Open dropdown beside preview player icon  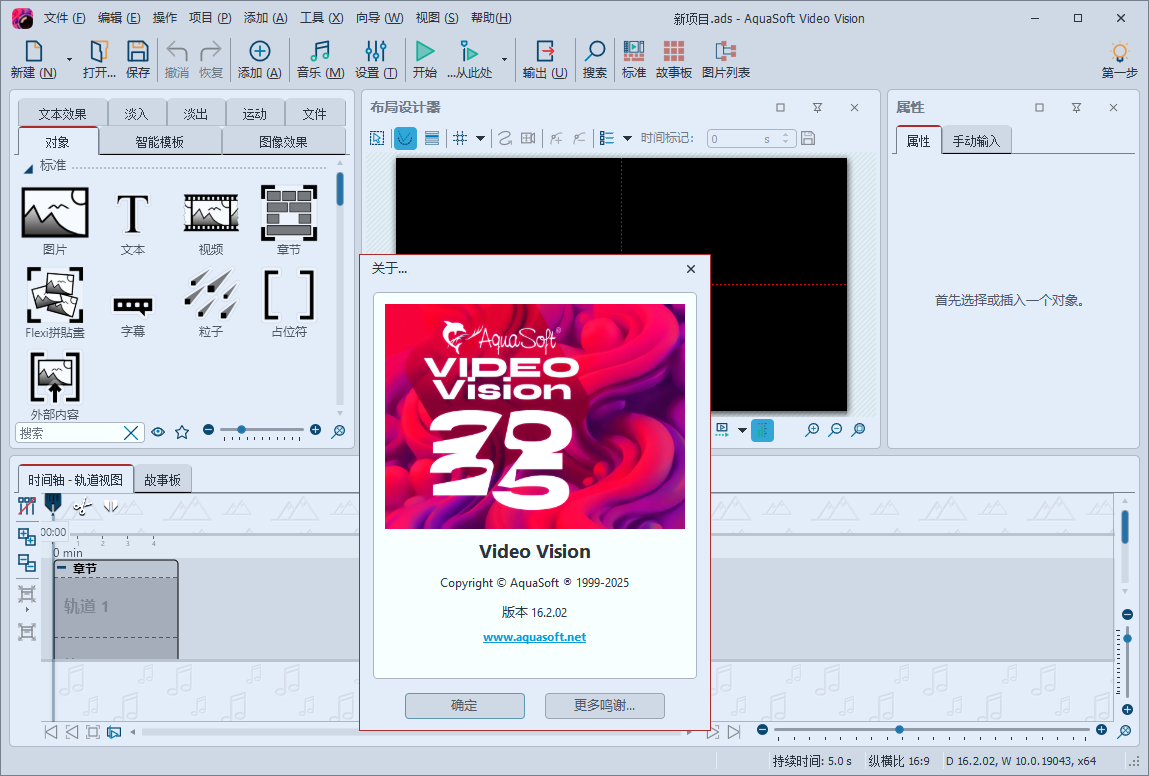742,430
